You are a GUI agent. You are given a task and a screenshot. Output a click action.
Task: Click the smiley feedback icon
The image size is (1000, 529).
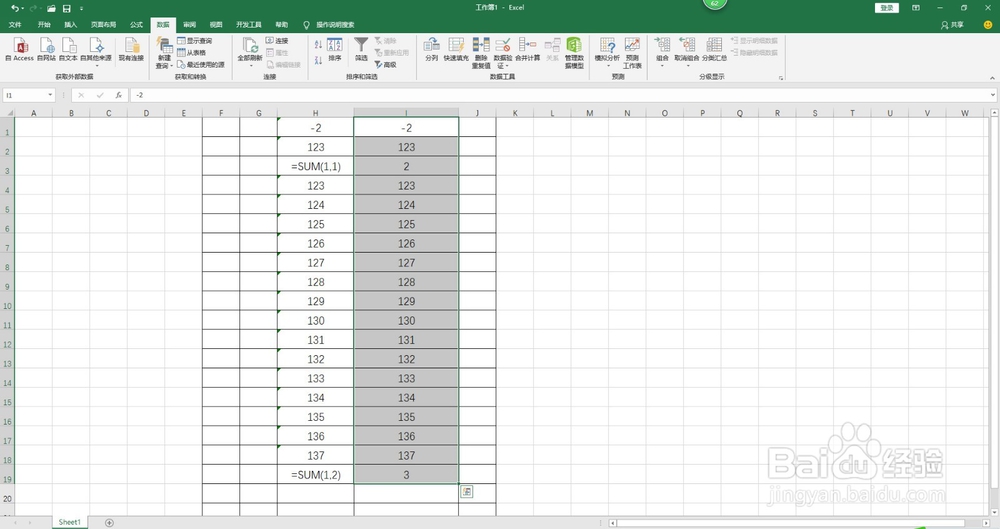(x=988, y=25)
